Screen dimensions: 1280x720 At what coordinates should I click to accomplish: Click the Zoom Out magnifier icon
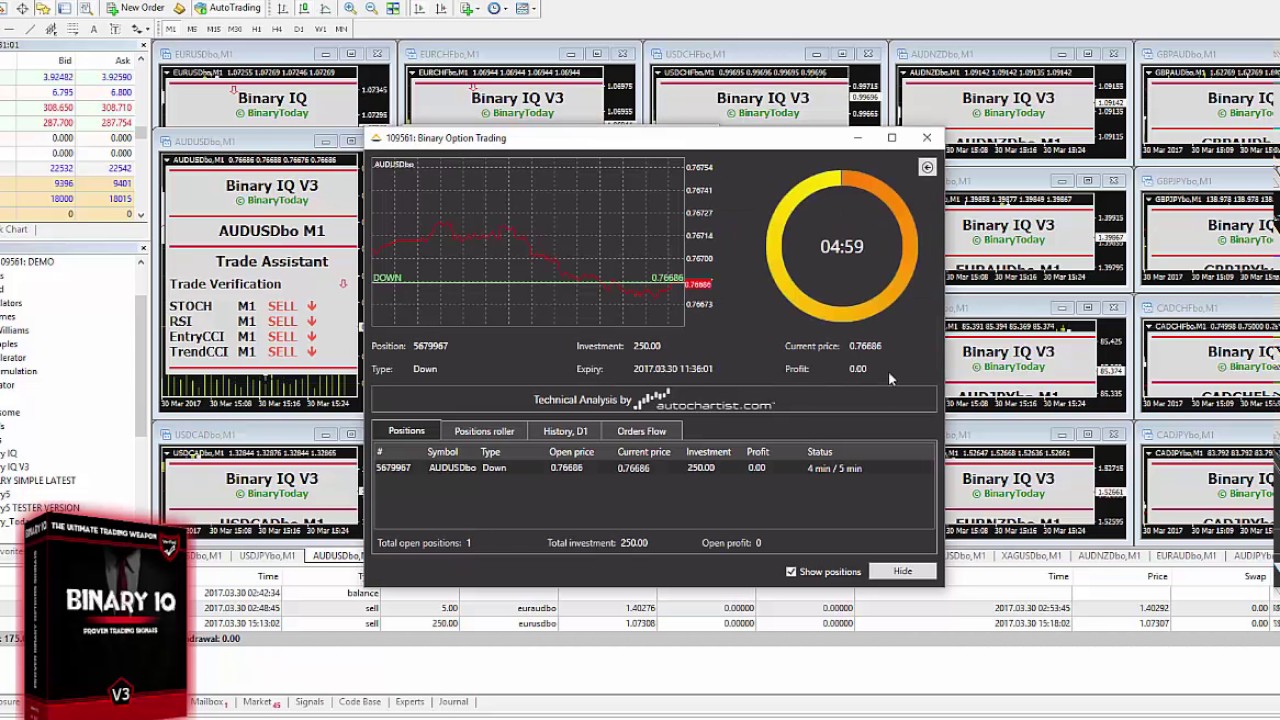point(371,8)
